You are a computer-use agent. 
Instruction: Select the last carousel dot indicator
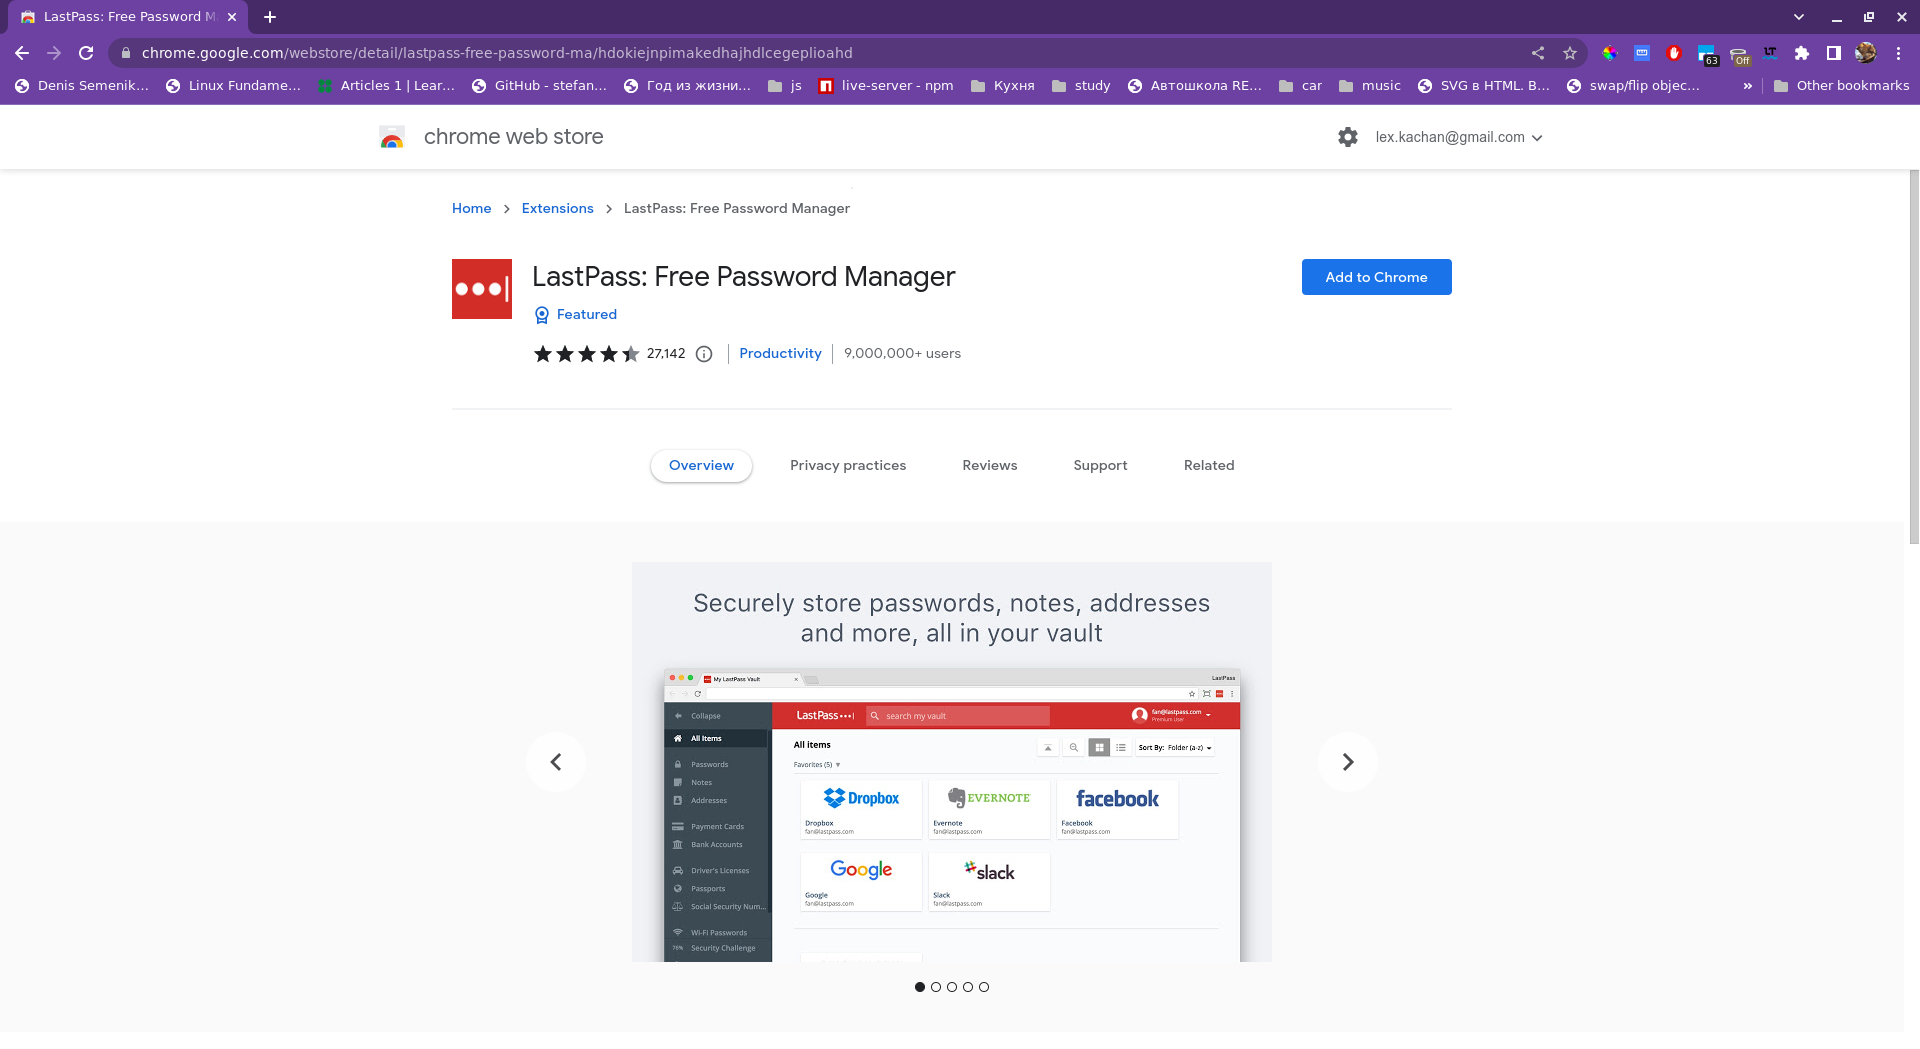click(984, 987)
